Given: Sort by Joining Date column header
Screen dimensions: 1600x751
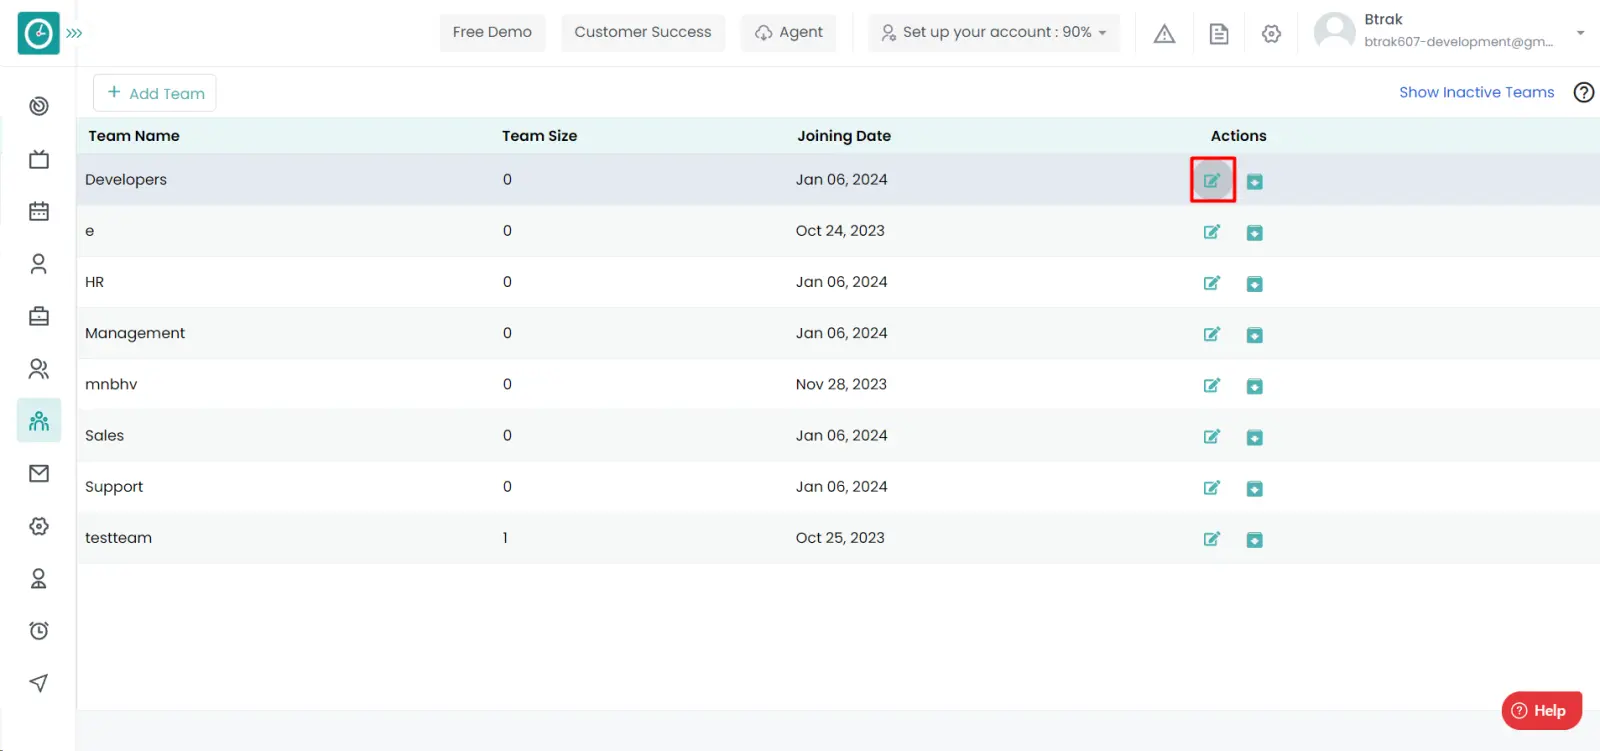Looking at the screenshot, I should click(844, 136).
